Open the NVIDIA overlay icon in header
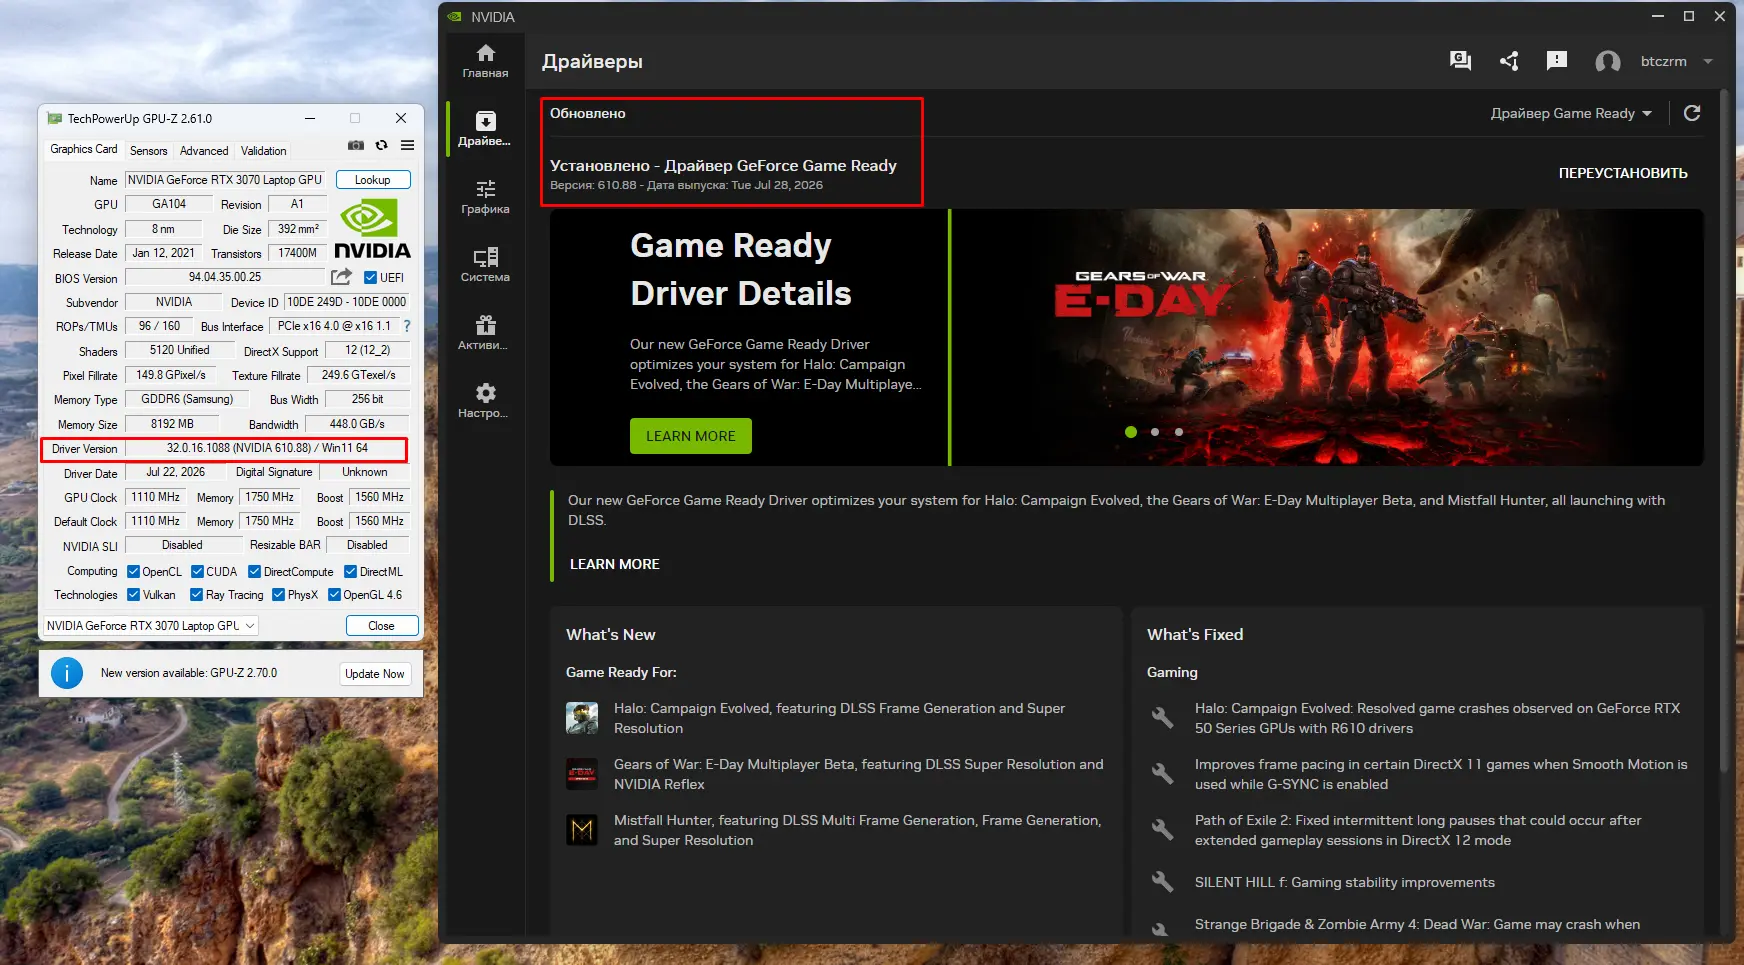This screenshot has width=1744, height=965. click(1460, 61)
